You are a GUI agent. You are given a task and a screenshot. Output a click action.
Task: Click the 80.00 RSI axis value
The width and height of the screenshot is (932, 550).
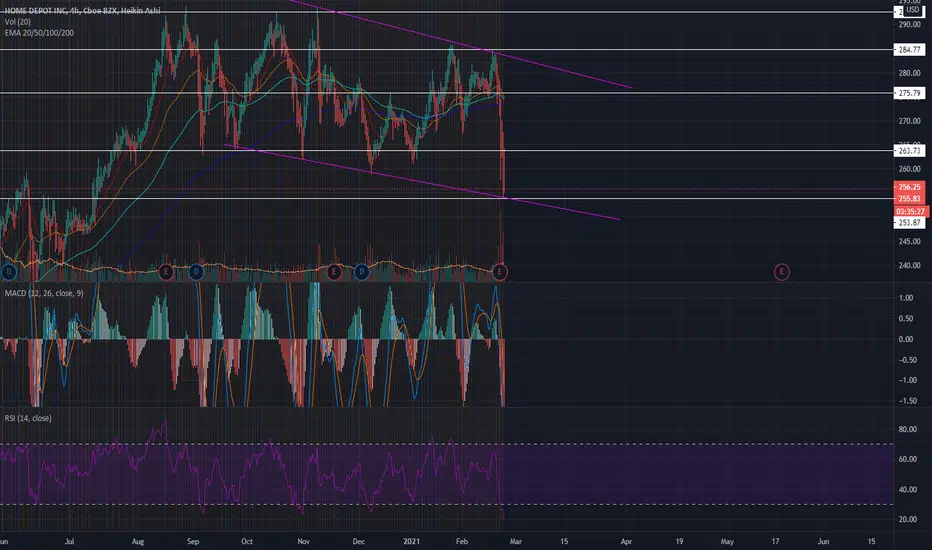[907, 429]
